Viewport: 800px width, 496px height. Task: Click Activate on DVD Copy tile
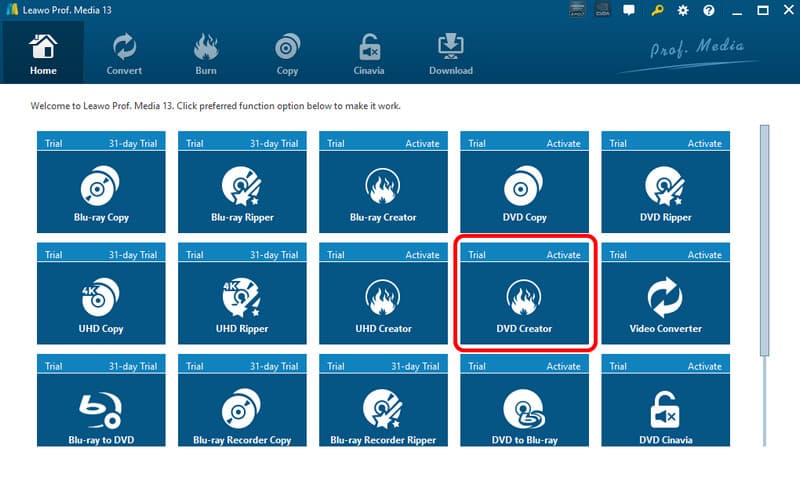pyautogui.click(x=563, y=143)
